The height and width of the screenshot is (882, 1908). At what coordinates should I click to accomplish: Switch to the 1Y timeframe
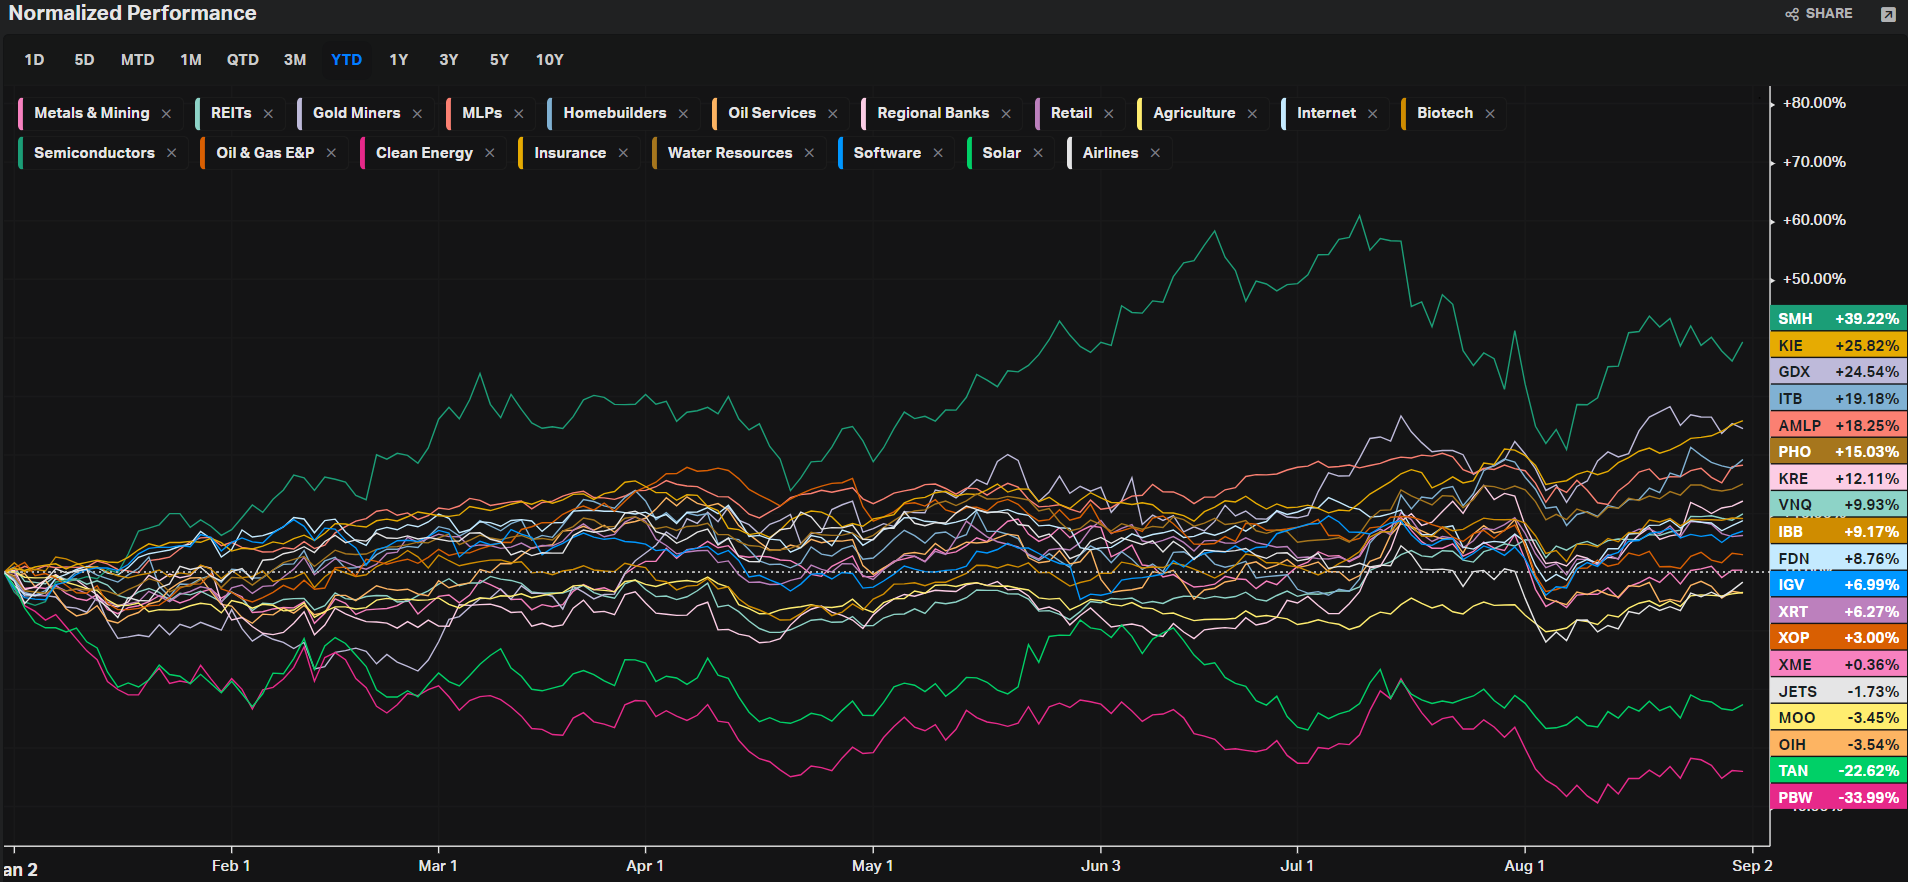pyautogui.click(x=398, y=60)
